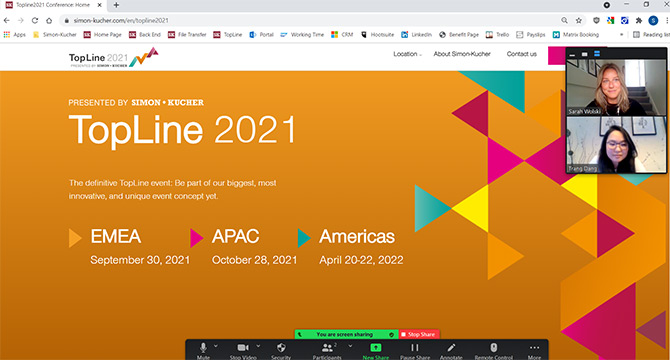Open the Apps bookmarks shortcut
The width and height of the screenshot is (670, 360).
15,35
